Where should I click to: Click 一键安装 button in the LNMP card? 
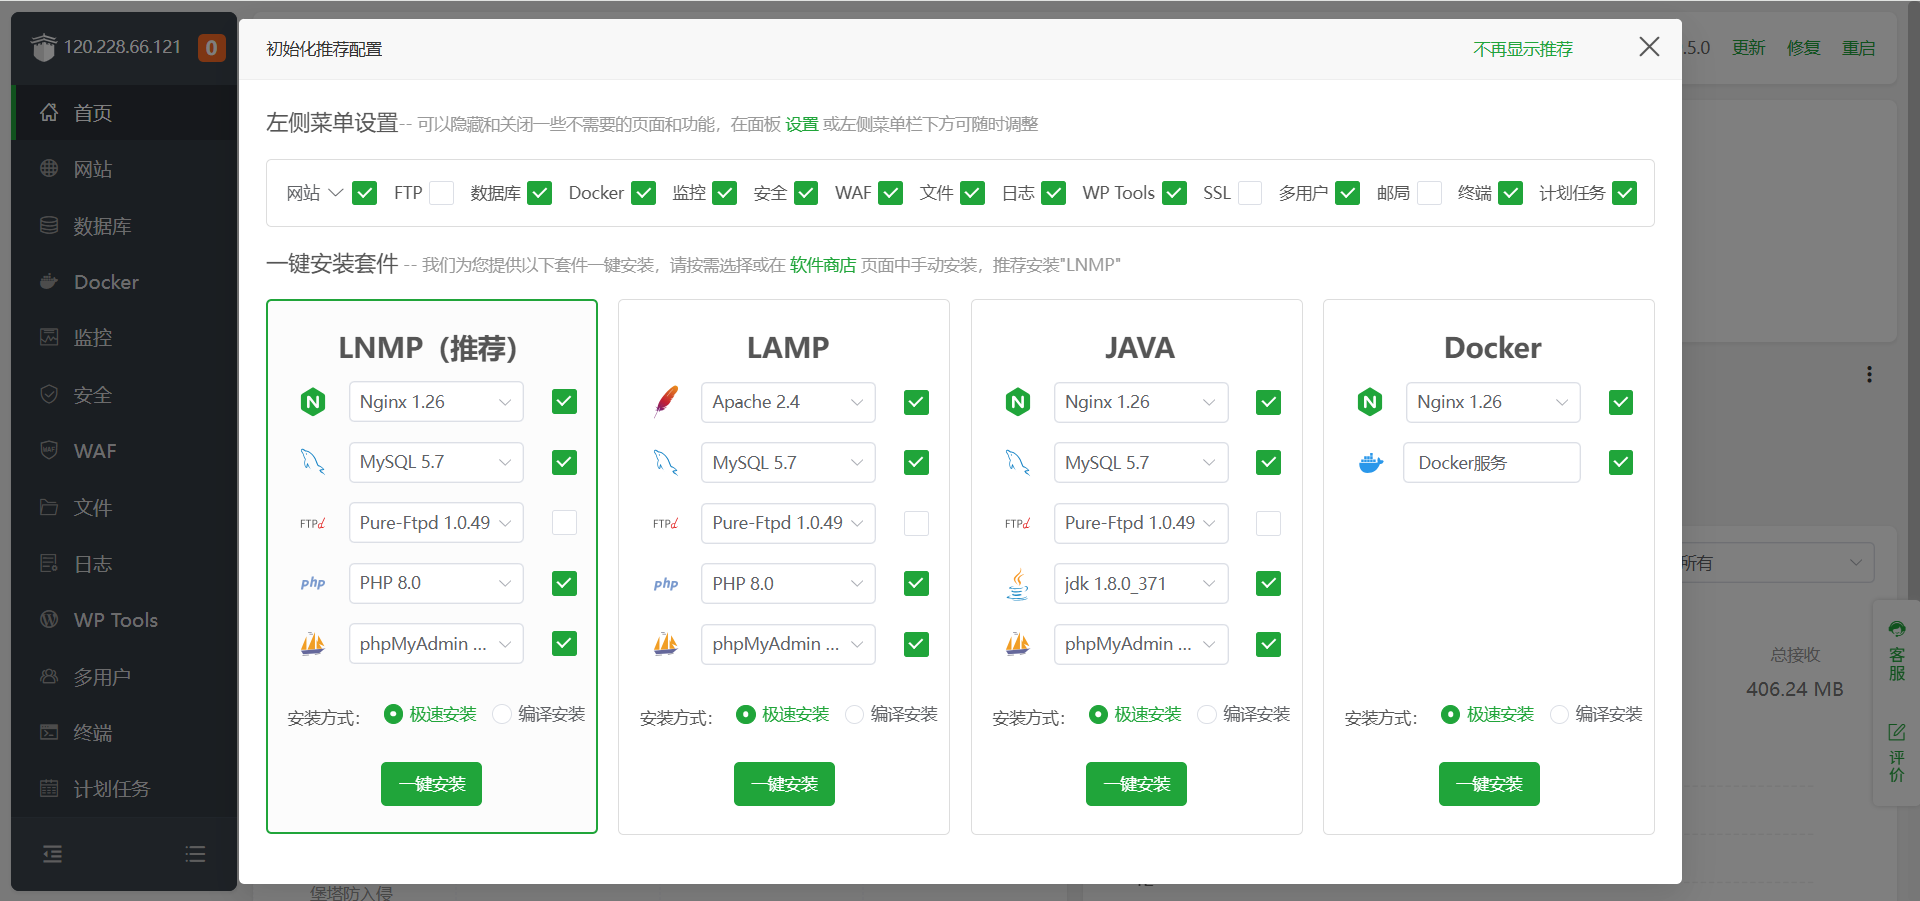point(432,784)
